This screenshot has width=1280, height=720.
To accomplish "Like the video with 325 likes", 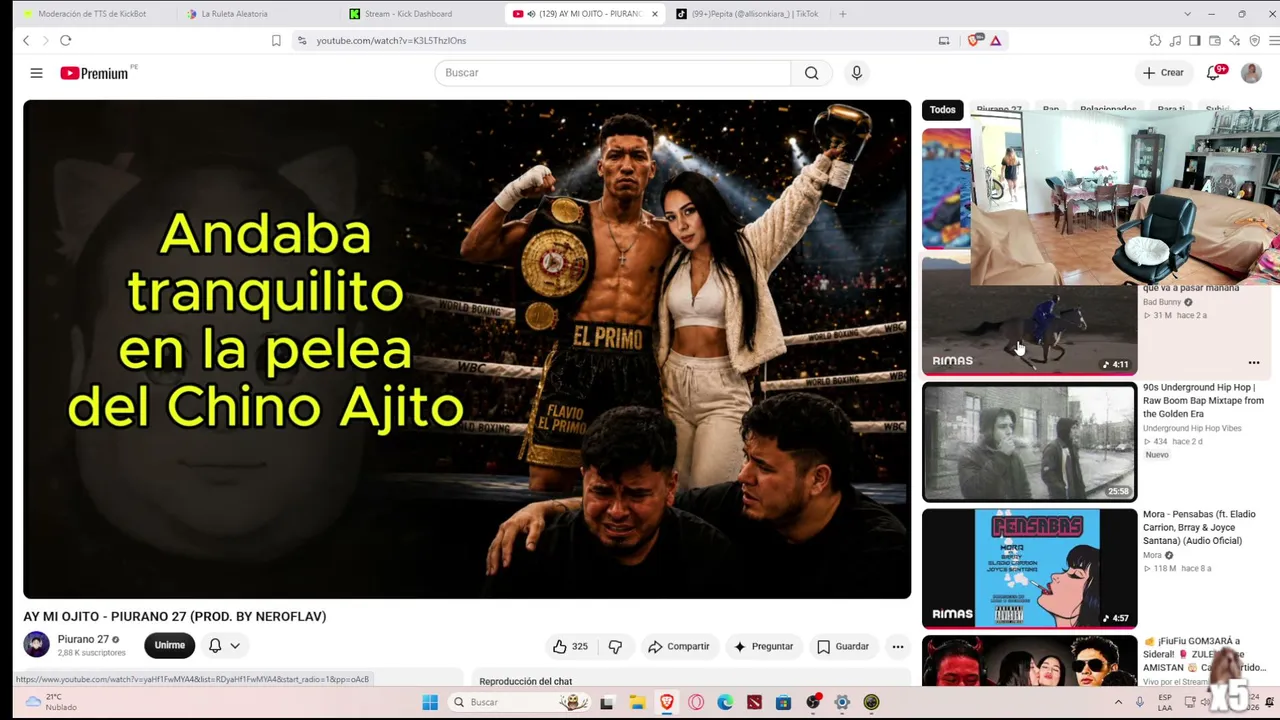I will (570, 646).
